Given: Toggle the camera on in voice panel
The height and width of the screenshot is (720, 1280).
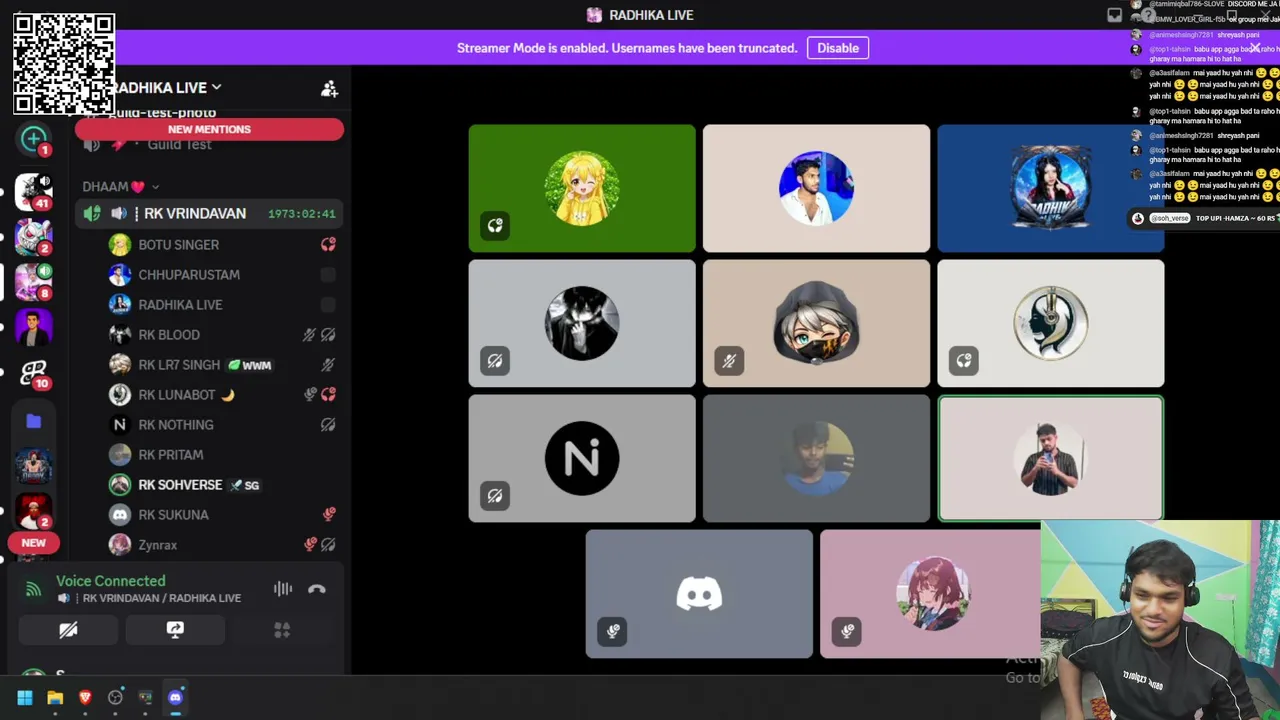Looking at the screenshot, I should tap(68, 630).
